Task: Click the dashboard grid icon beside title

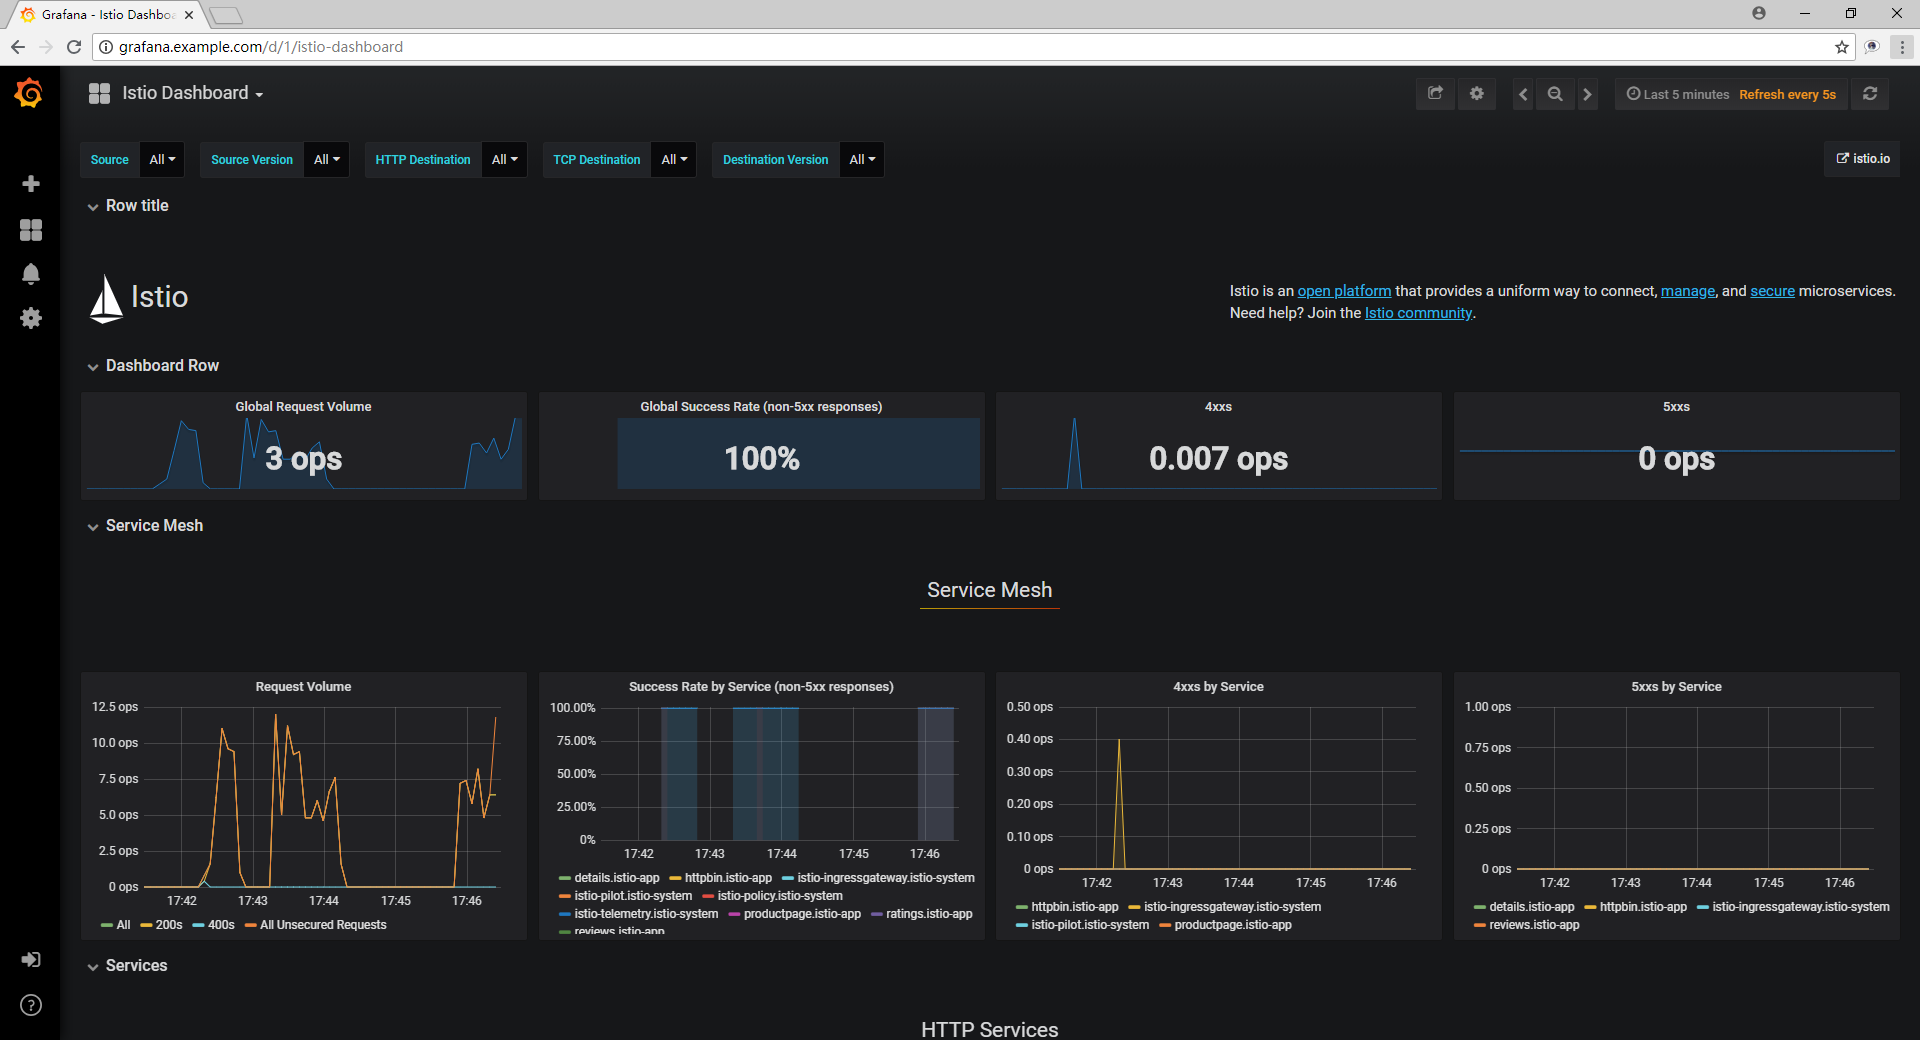Action: click(x=99, y=94)
